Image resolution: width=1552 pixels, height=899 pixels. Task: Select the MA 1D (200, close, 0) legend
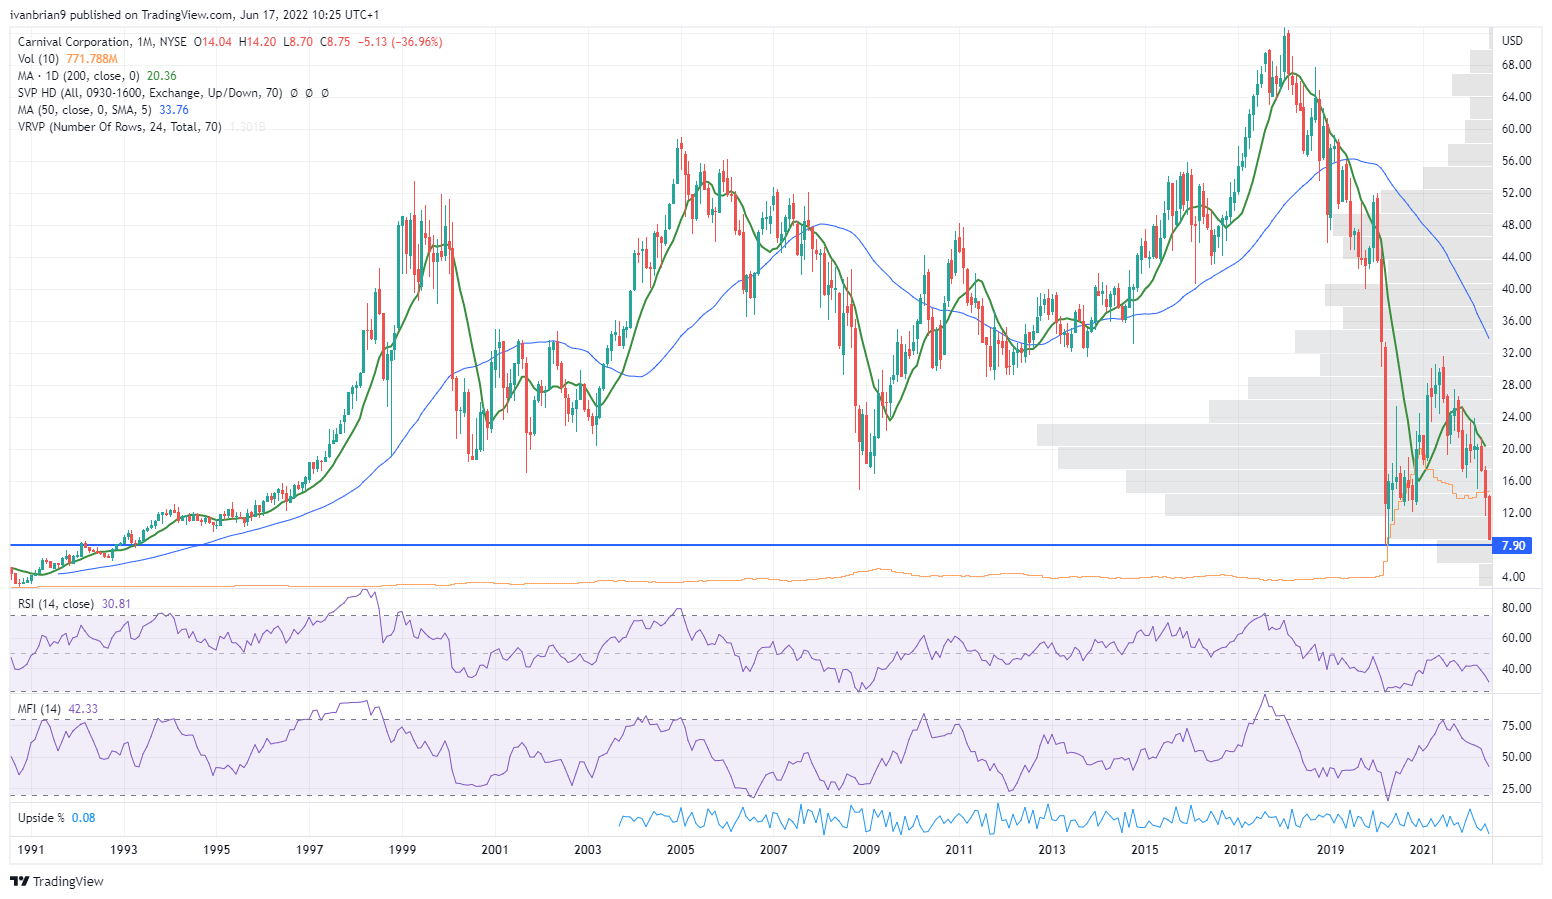tap(80, 76)
